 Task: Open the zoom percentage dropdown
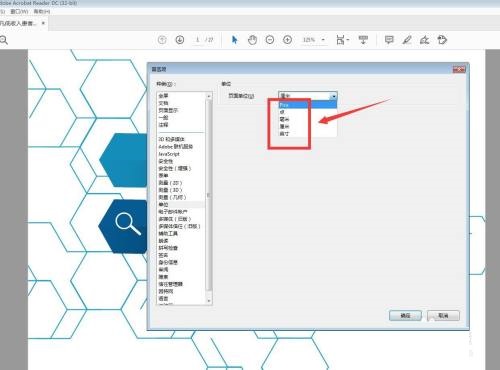pos(323,40)
